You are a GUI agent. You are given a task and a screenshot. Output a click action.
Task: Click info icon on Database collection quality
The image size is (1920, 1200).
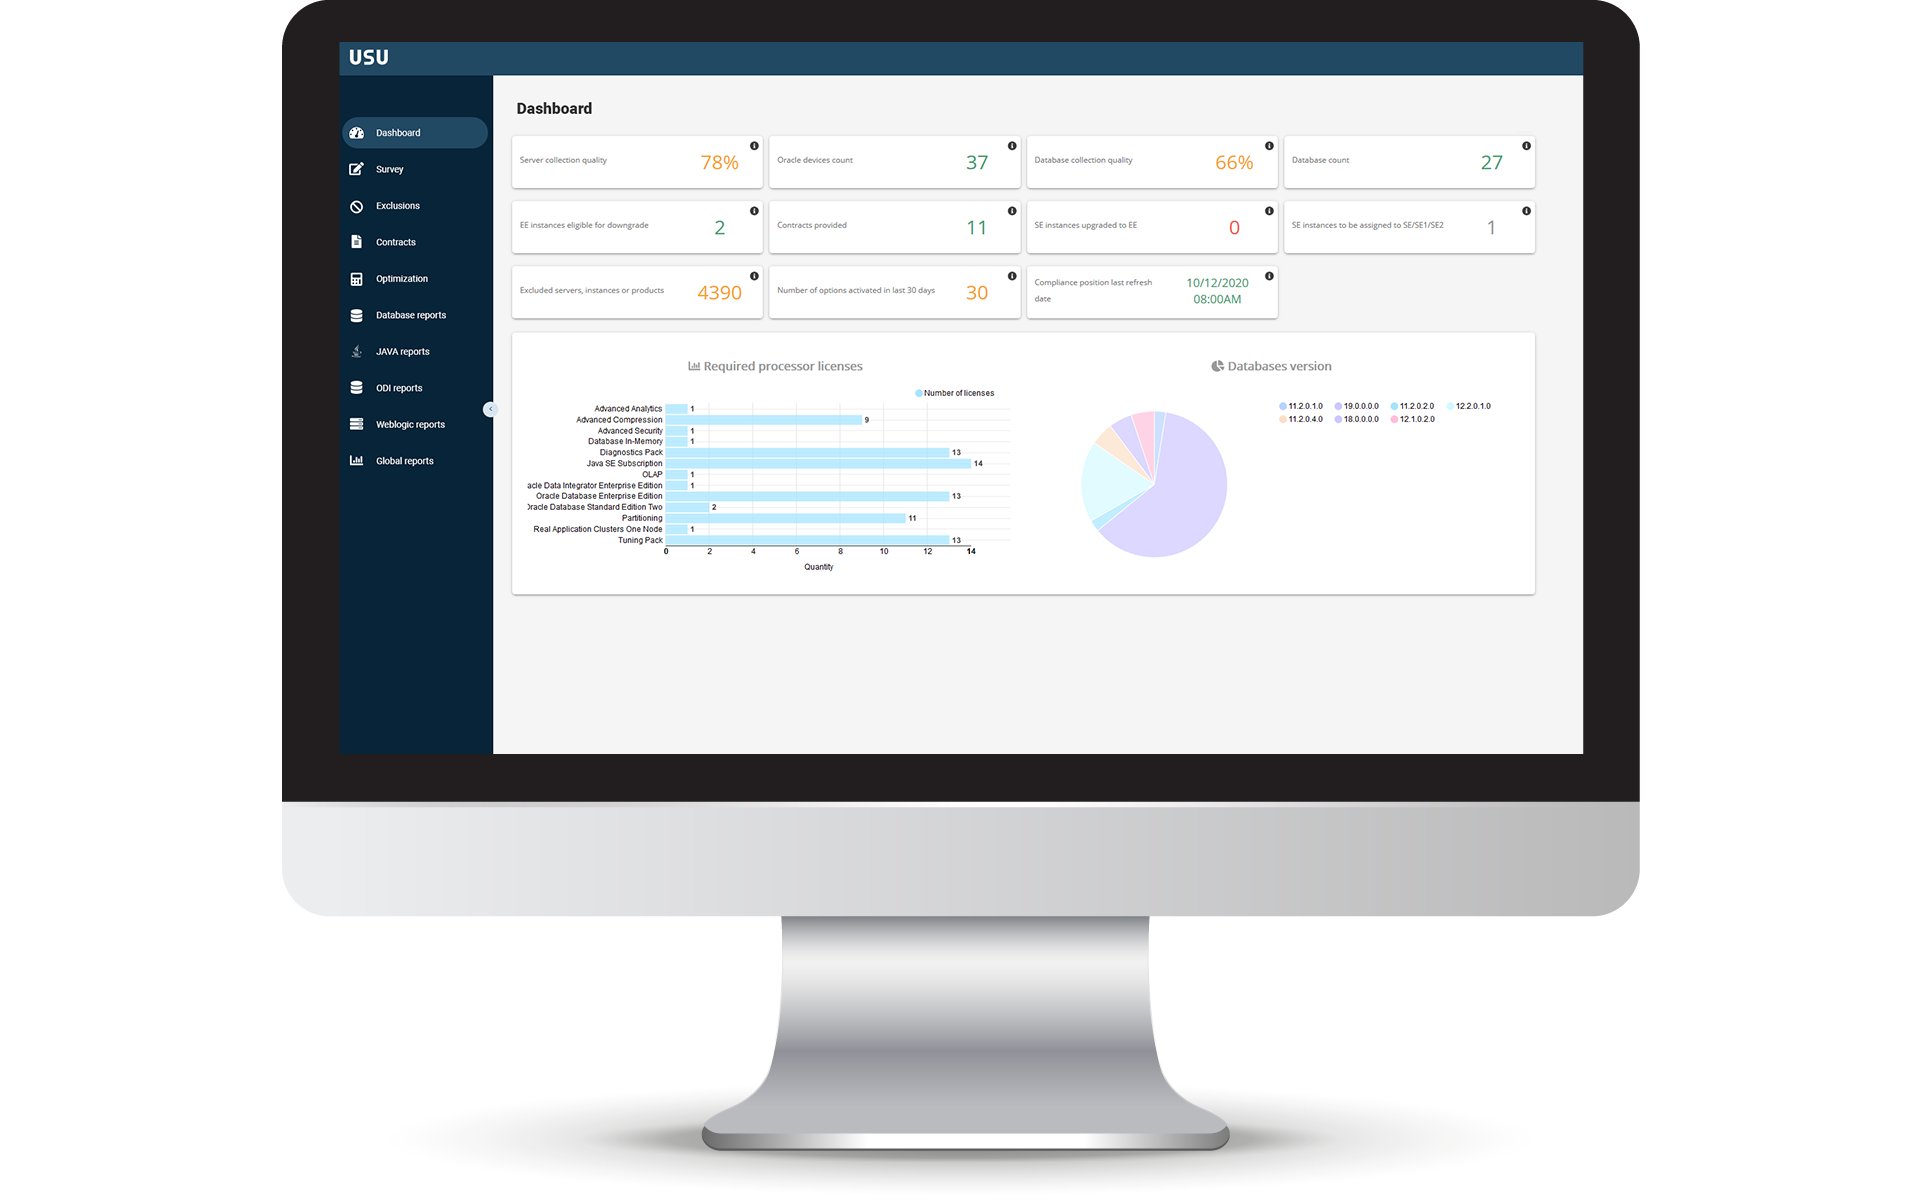coord(1272,142)
